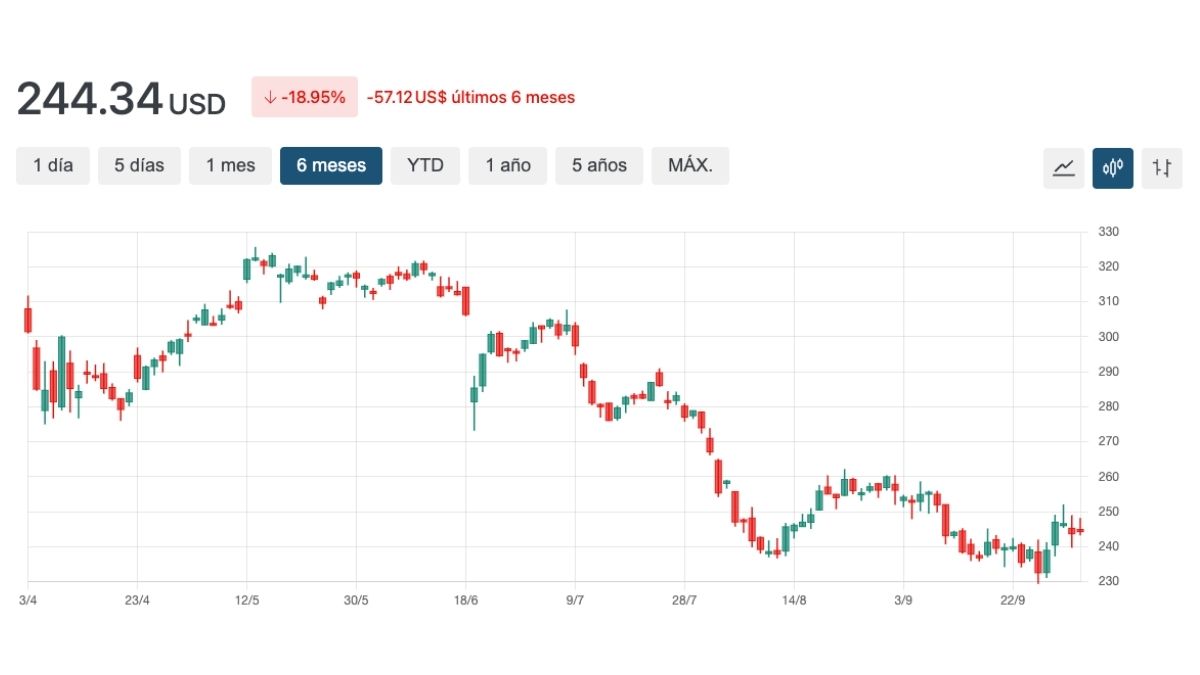
Task: Select the 18/6 date marker
Action: [x=466, y=600]
